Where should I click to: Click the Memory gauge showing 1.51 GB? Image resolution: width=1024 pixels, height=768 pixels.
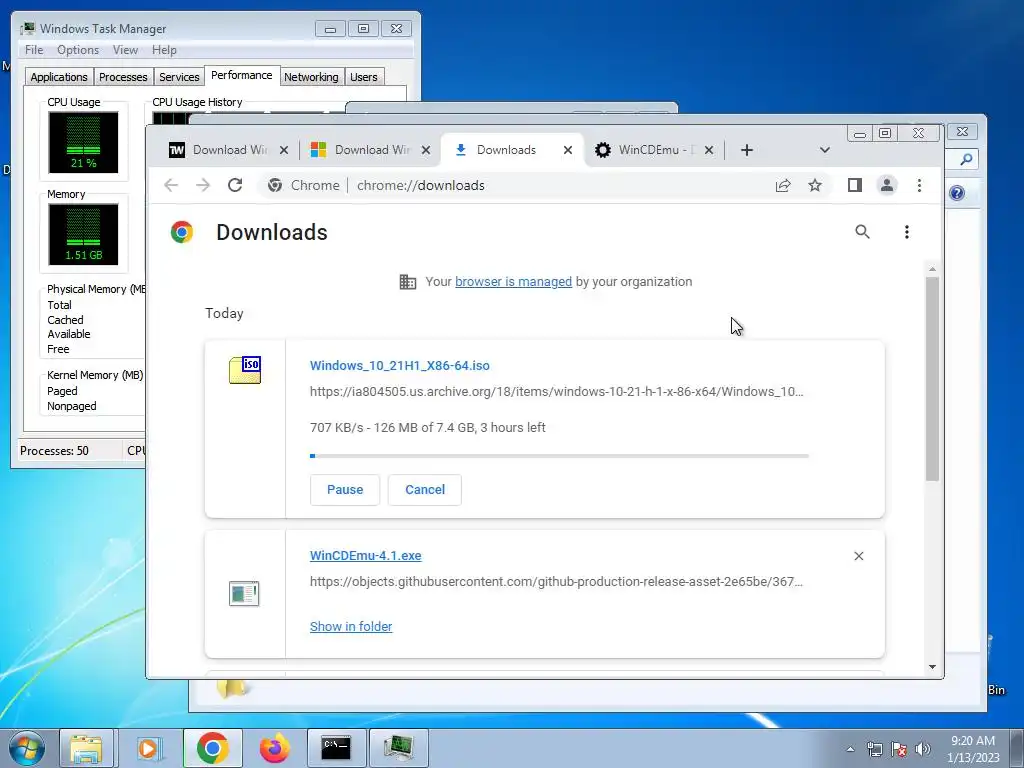83,234
